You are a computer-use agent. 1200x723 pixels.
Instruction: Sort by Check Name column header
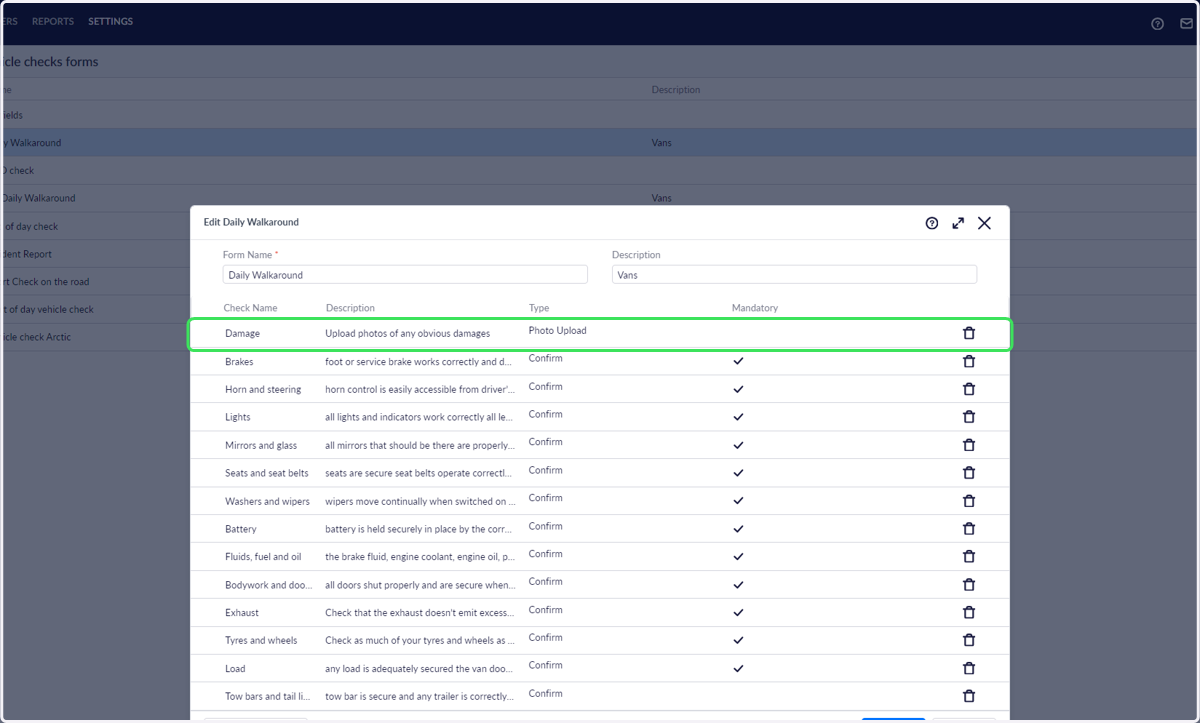(x=250, y=308)
